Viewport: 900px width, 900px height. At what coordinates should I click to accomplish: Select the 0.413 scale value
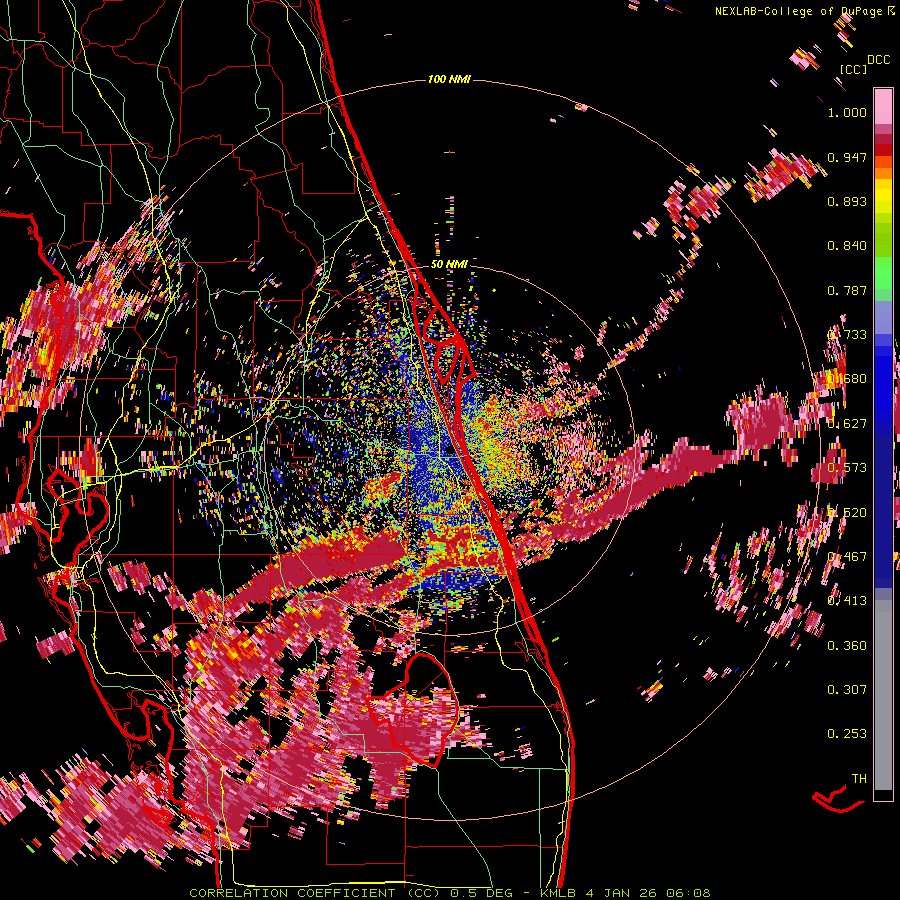pos(847,601)
